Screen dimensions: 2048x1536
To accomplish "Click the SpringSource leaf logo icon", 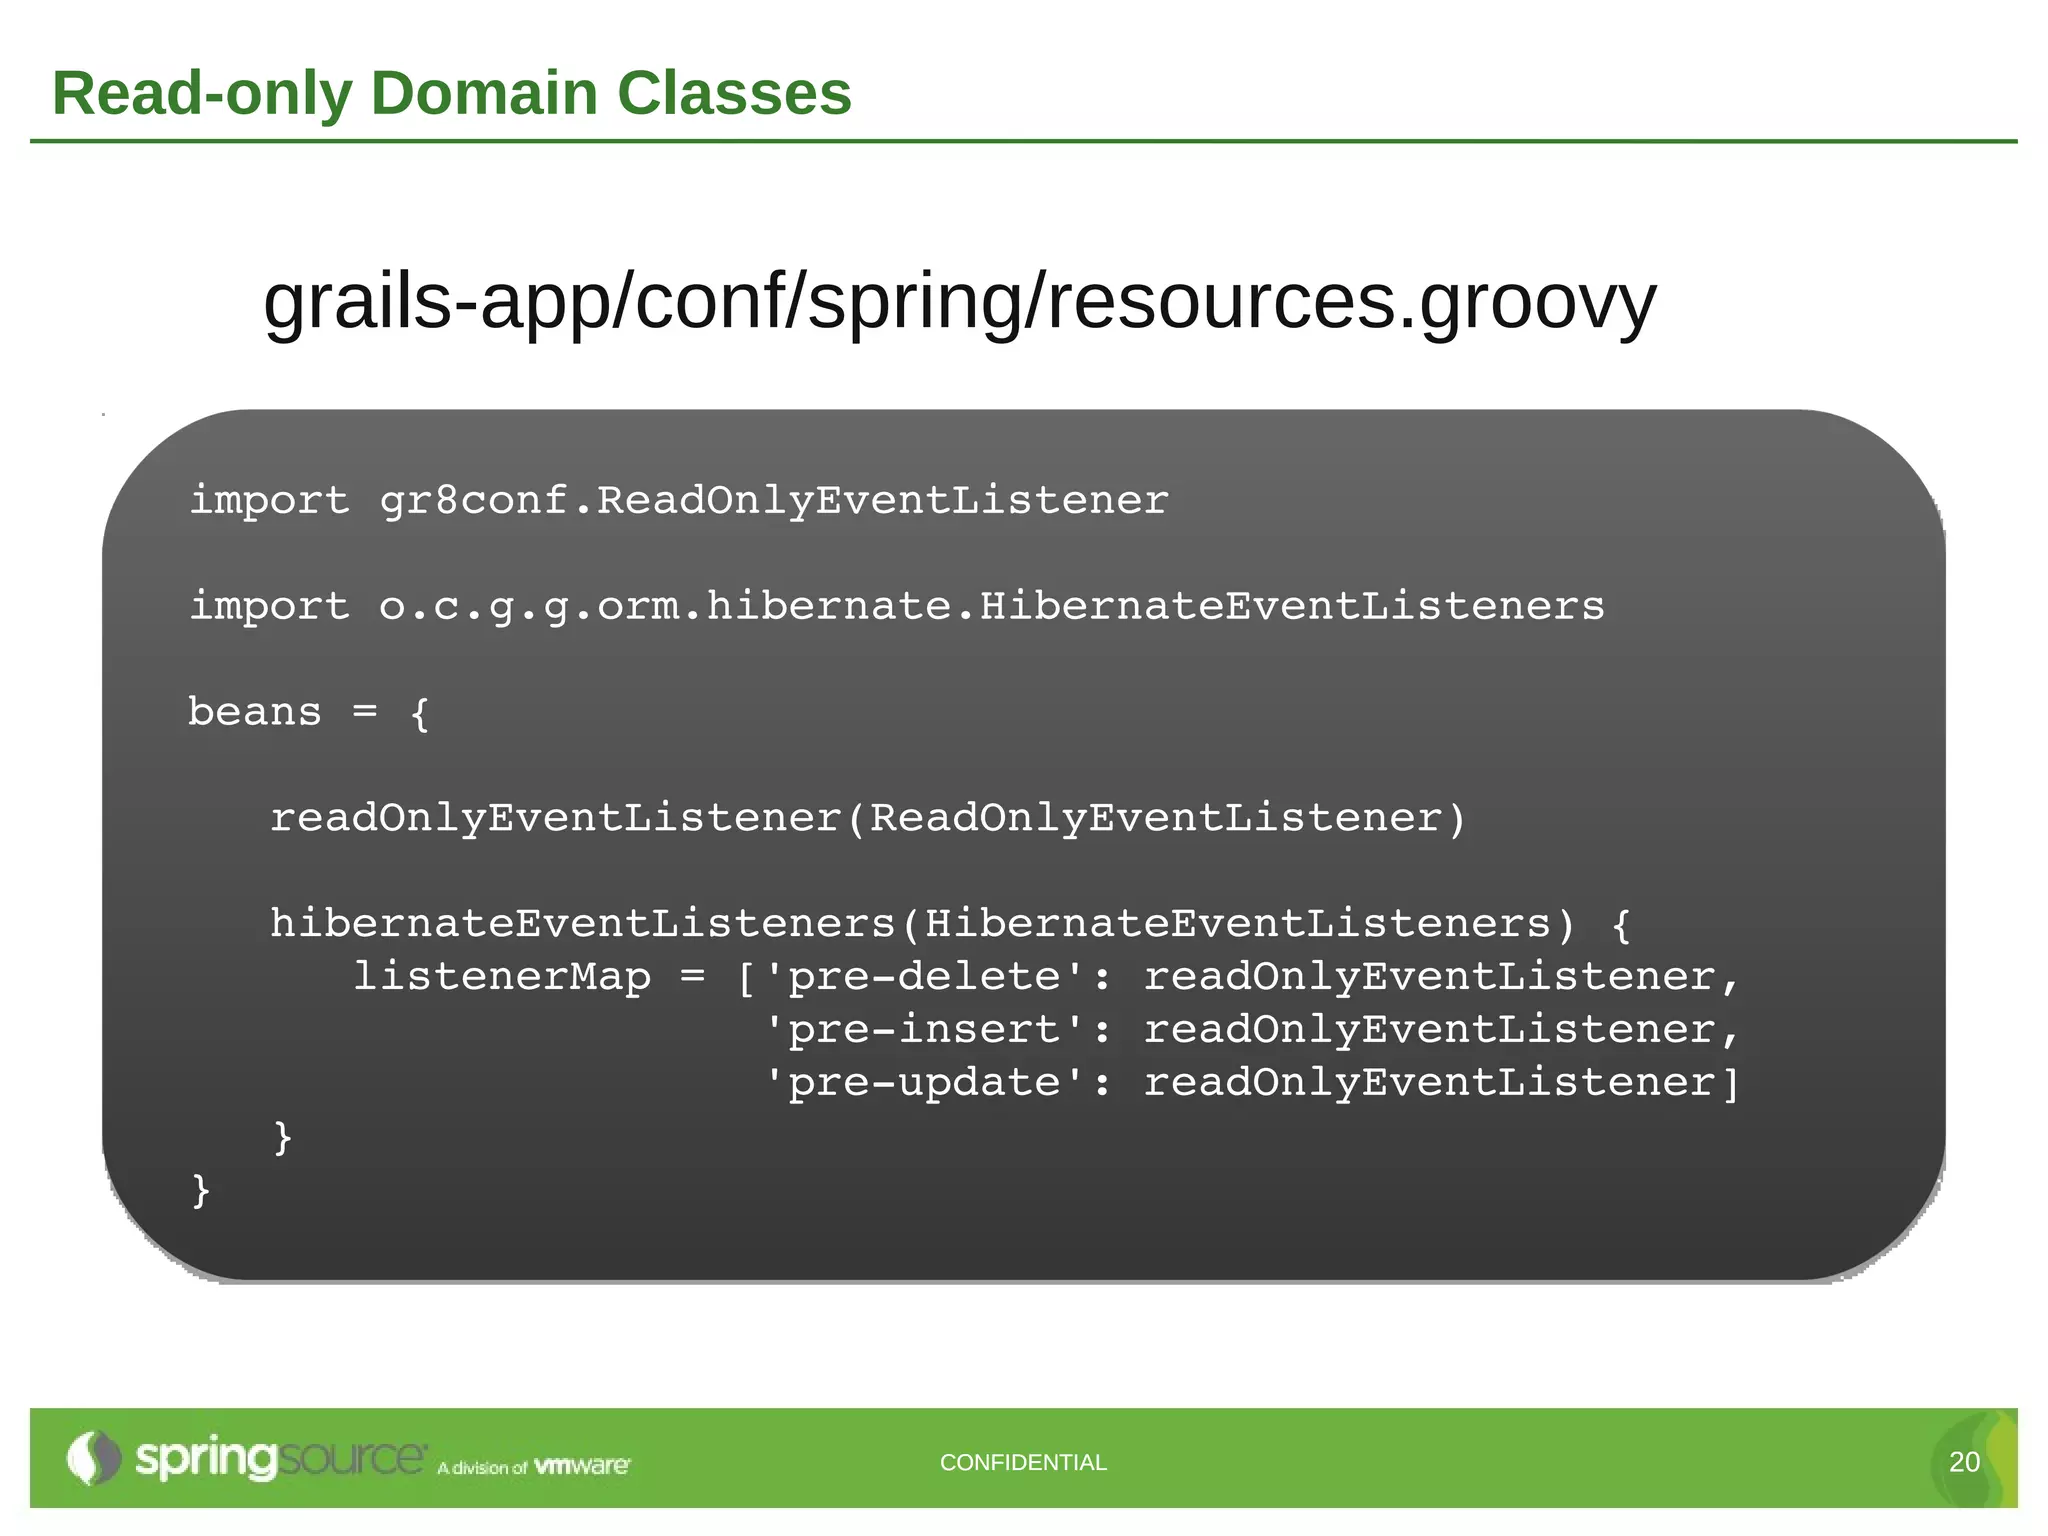I will point(93,1458).
